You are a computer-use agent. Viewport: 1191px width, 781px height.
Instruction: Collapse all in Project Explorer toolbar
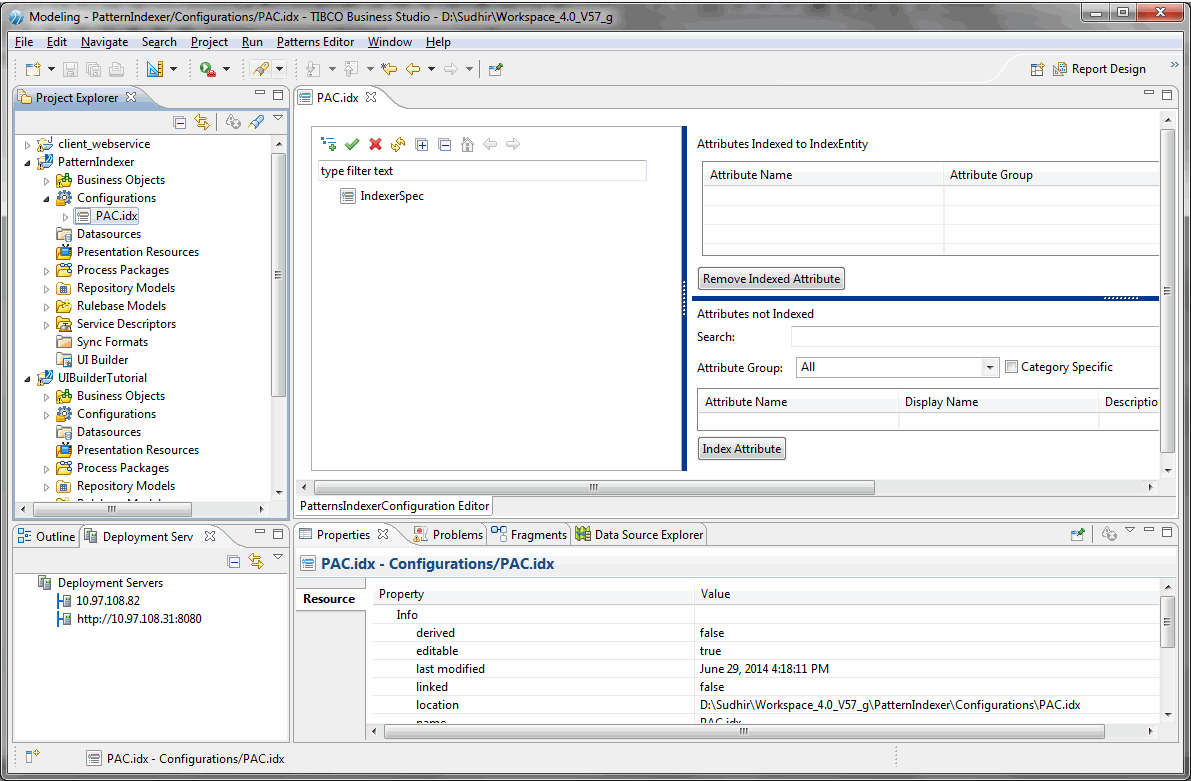pos(180,122)
